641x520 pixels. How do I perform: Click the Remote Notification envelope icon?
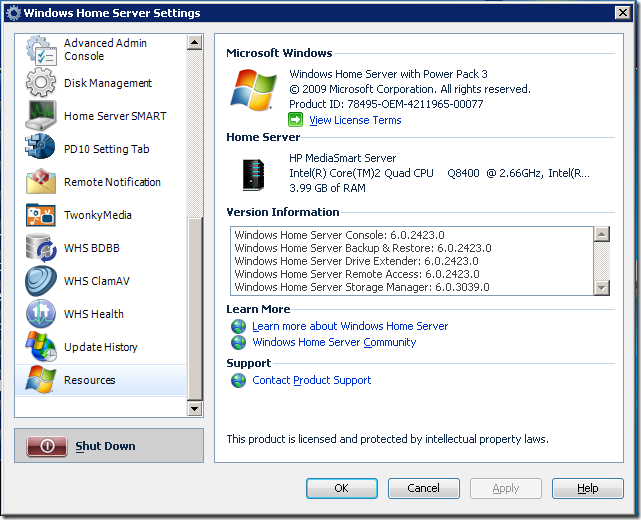click(x=41, y=182)
